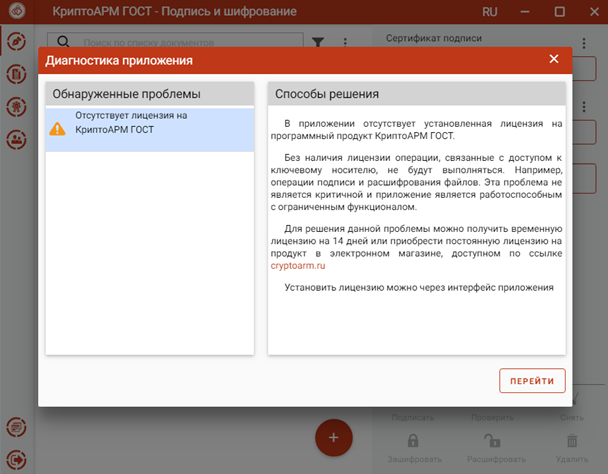Click the search magnifier icon
608x474 pixels.
(x=63, y=41)
